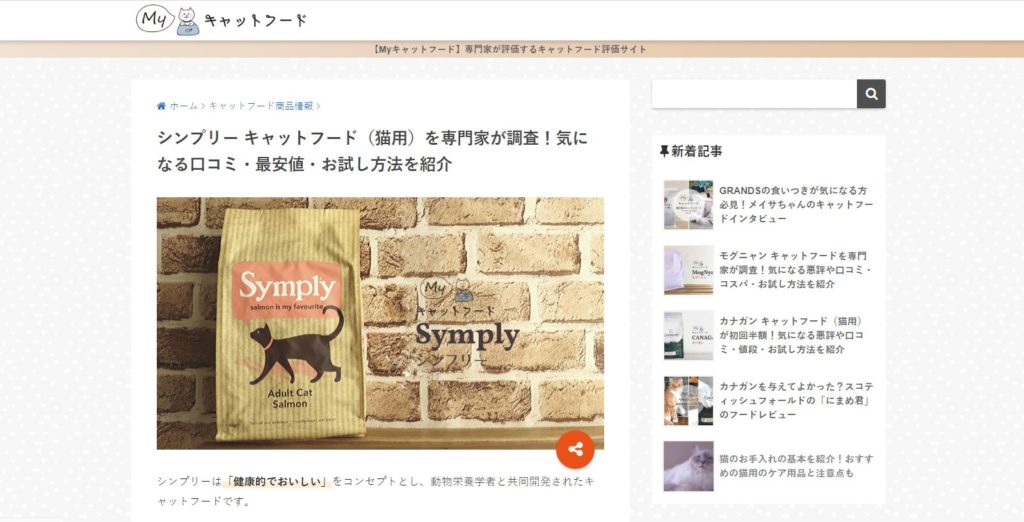Click the white fluffy cat thumbnail
Viewport: 1024px width, 522px height.
pyautogui.click(x=688, y=466)
